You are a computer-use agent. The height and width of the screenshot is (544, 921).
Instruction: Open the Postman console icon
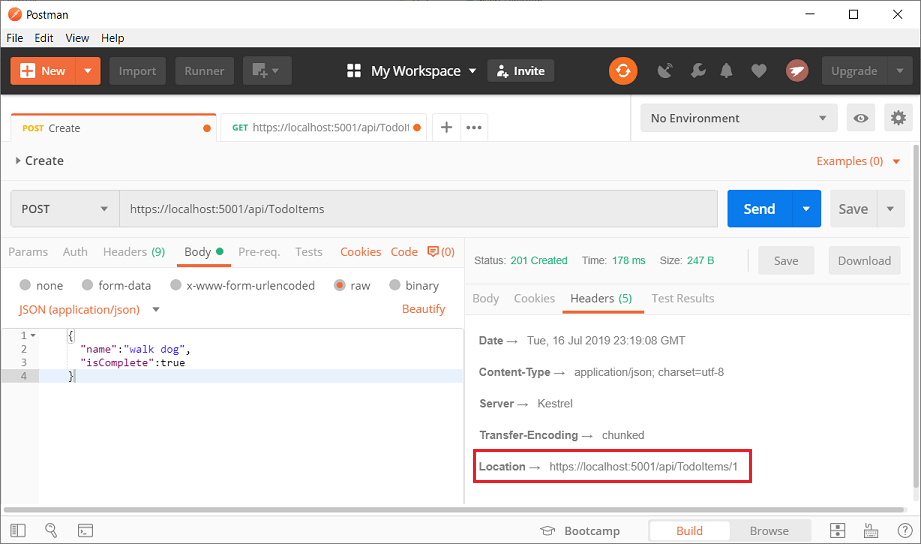point(85,530)
